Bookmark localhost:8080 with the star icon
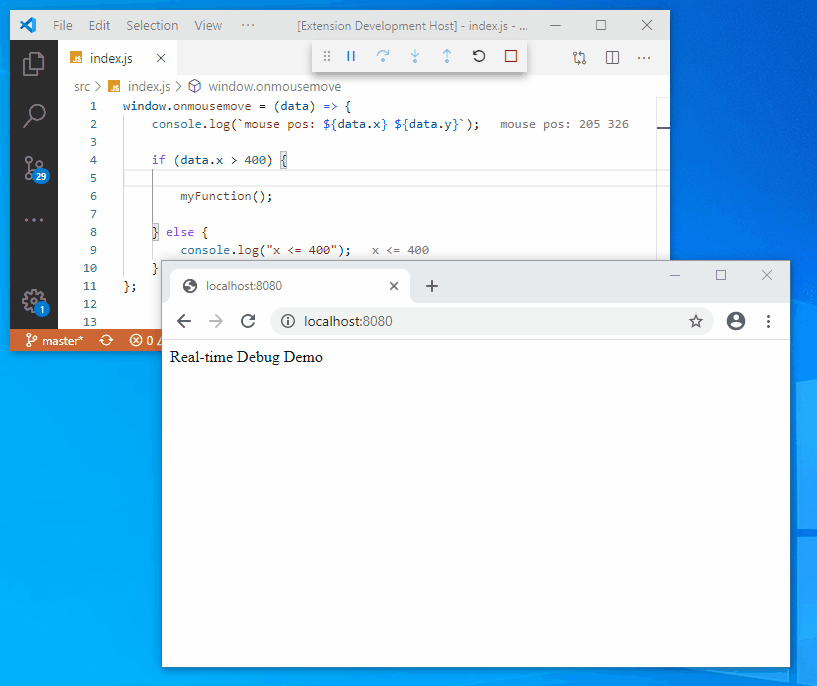This screenshot has height=686, width=817. pyautogui.click(x=695, y=321)
